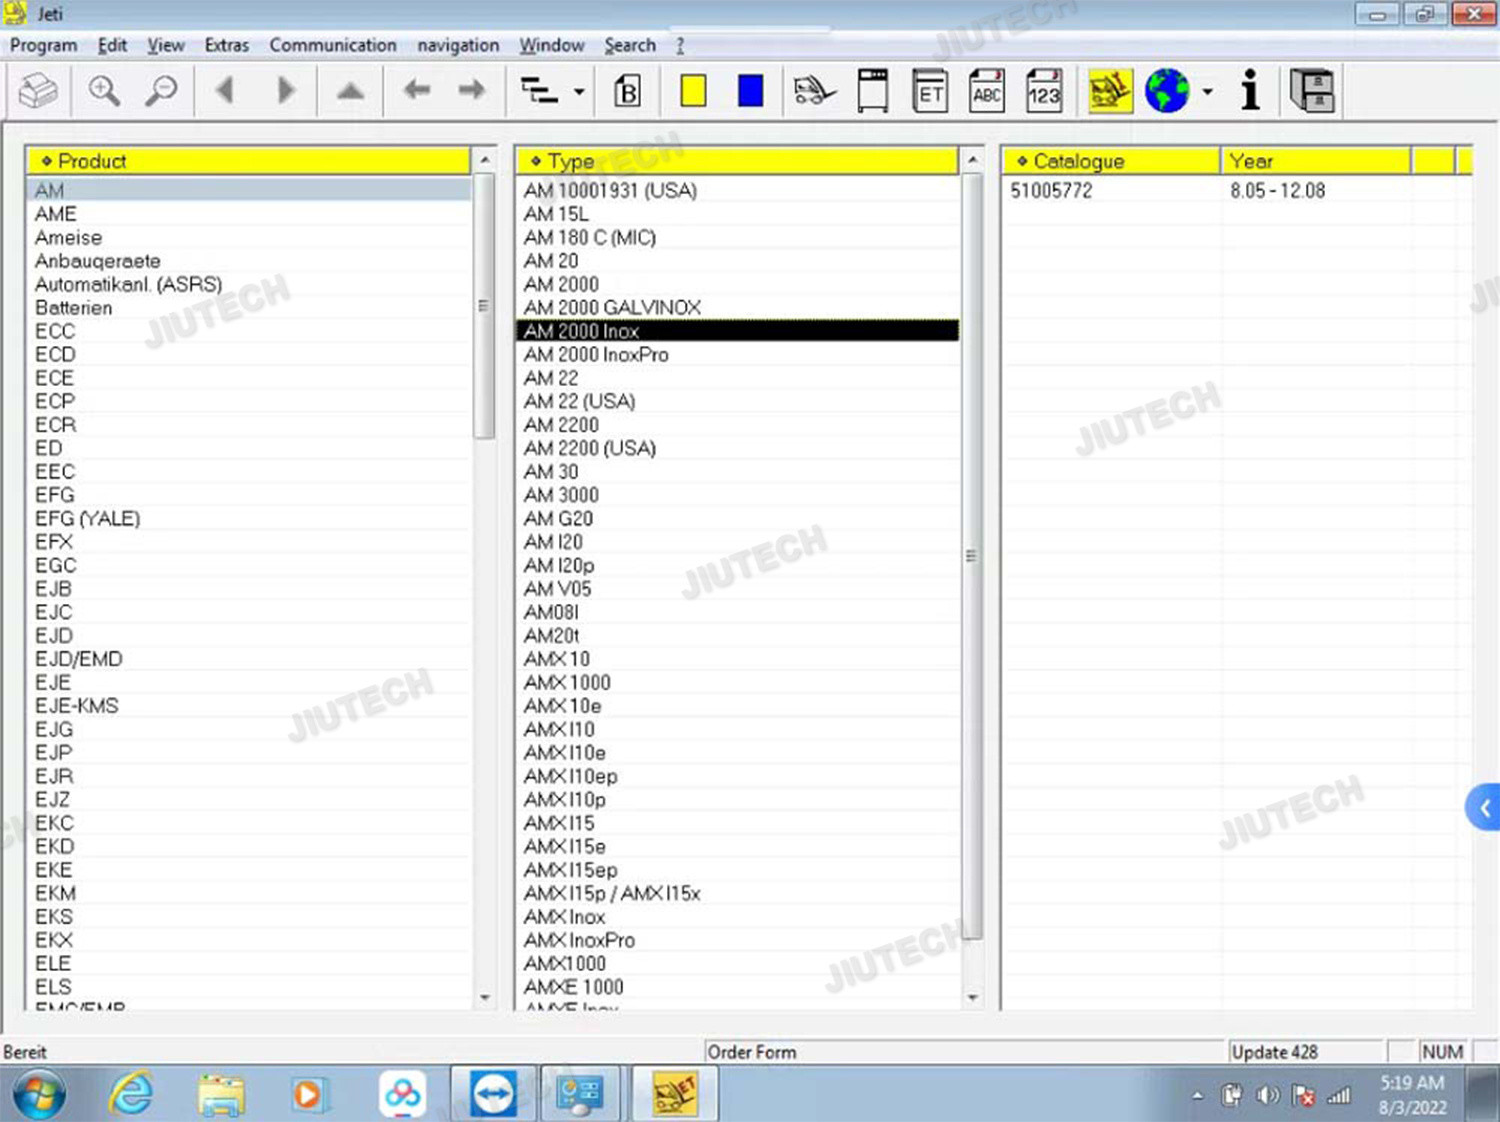
Task: Open Internet Explorer from taskbar
Action: (x=131, y=1094)
